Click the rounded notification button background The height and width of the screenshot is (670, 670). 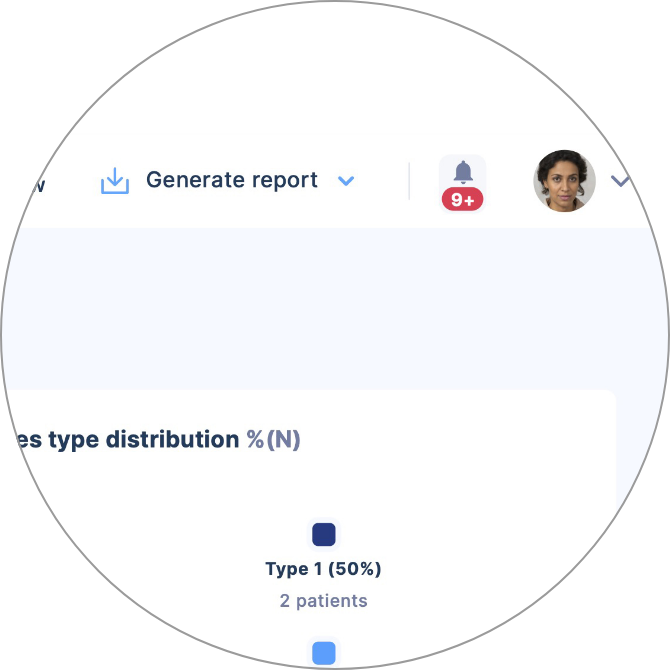462,183
